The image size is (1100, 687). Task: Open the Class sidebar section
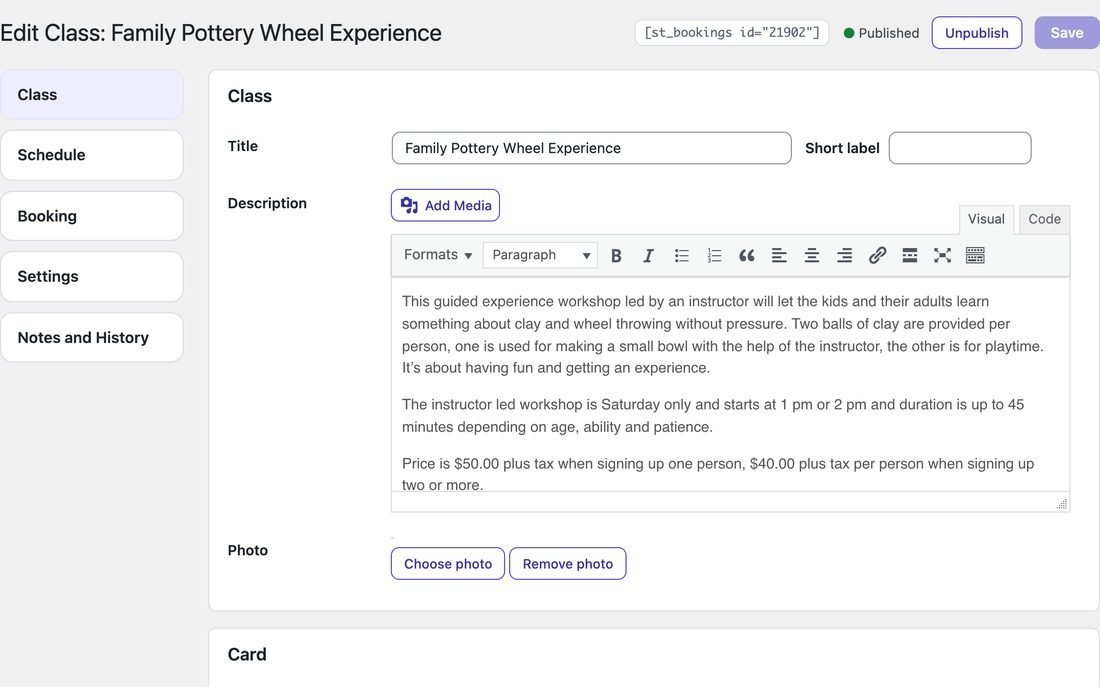point(92,95)
